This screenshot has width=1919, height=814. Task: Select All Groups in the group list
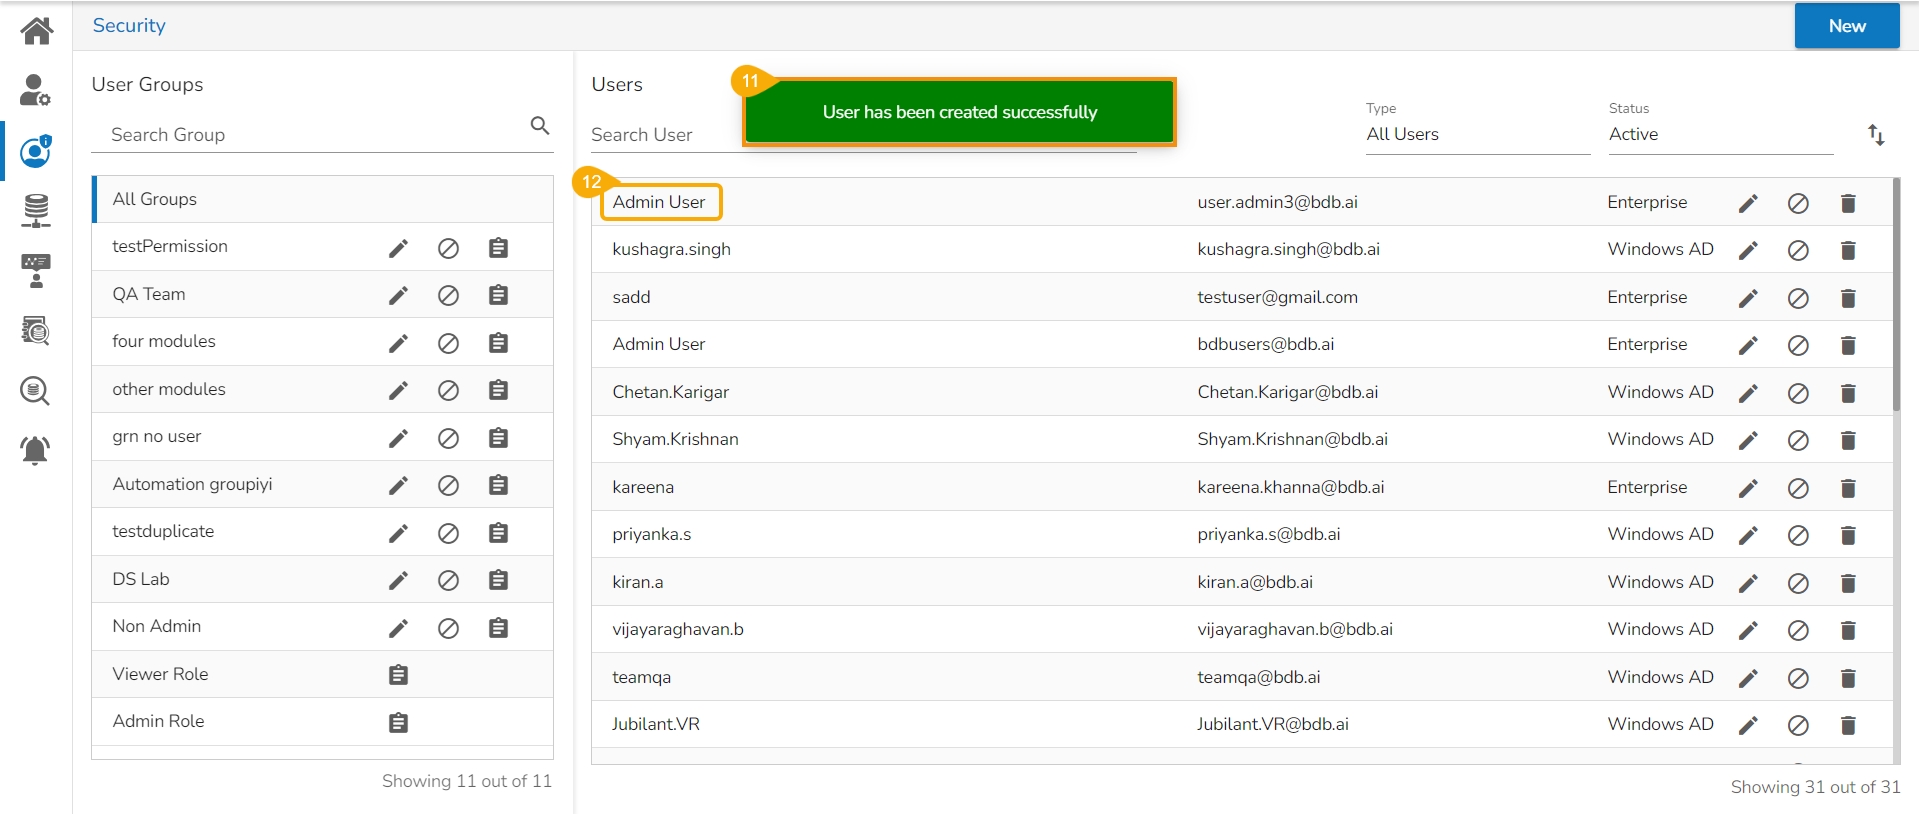point(155,199)
